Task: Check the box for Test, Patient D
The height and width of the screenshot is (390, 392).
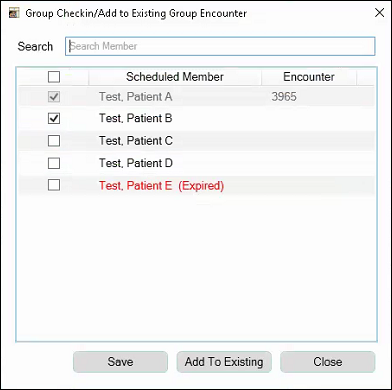Action: (54, 163)
